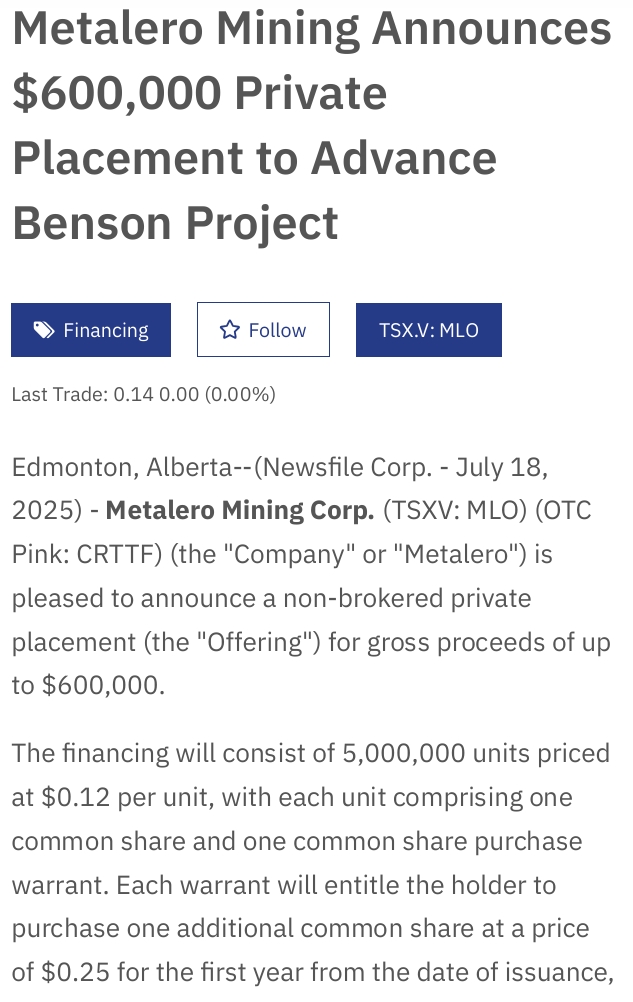633x1002 pixels.
Task: Open the TSX.V: MLO ticker button
Action: pyautogui.click(x=429, y=330)
